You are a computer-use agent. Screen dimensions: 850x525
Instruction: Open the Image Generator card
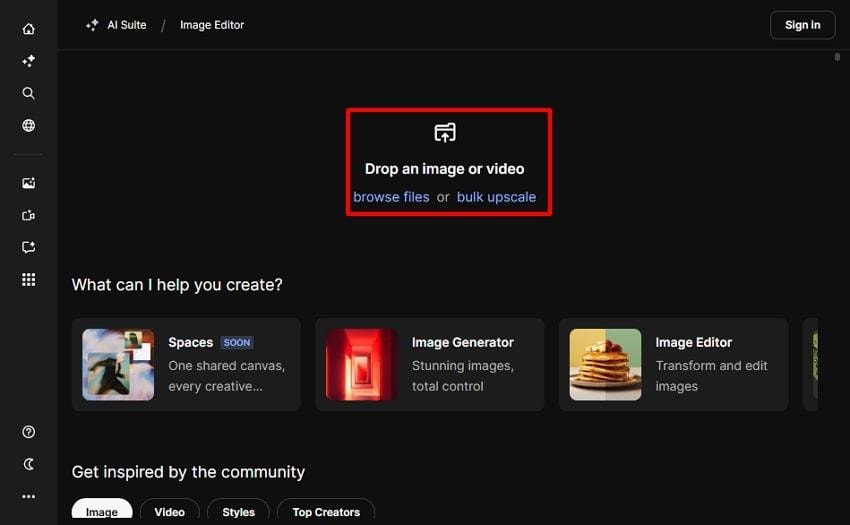[x=429, y=364]
